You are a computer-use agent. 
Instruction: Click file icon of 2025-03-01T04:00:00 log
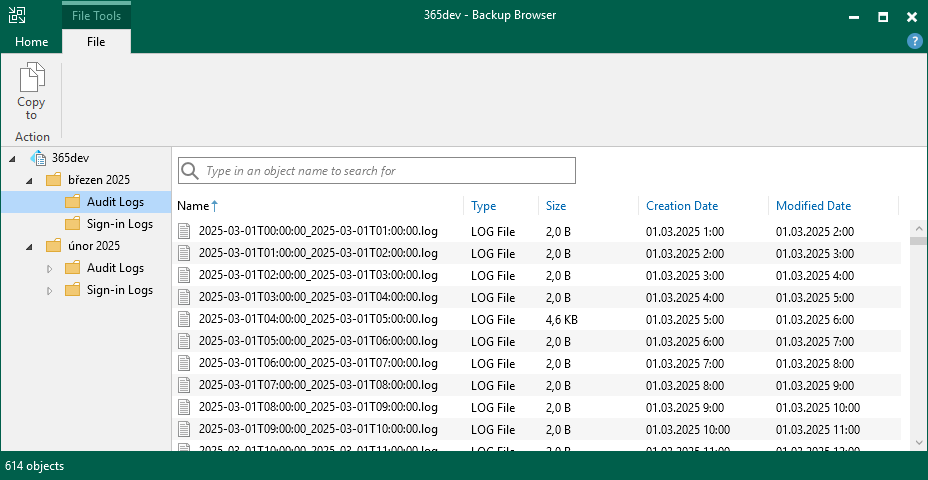tap(185, 320)
